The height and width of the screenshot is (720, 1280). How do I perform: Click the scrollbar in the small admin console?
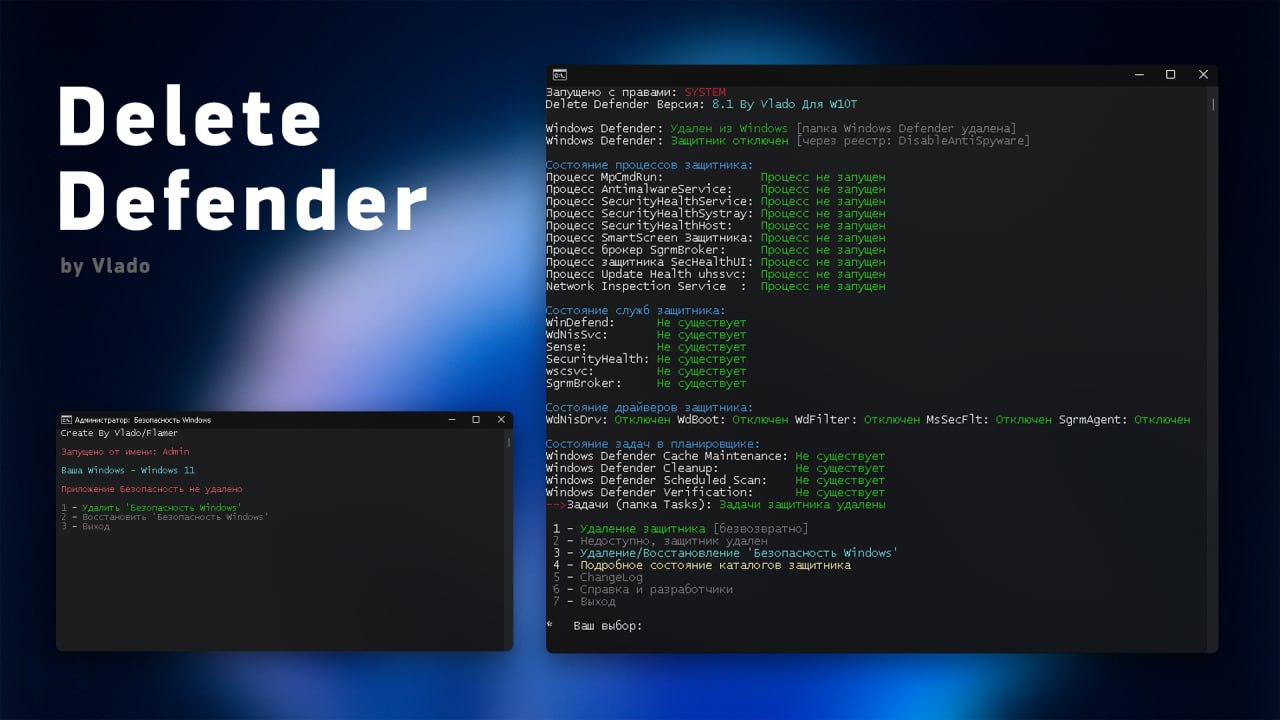pos(508,441)
